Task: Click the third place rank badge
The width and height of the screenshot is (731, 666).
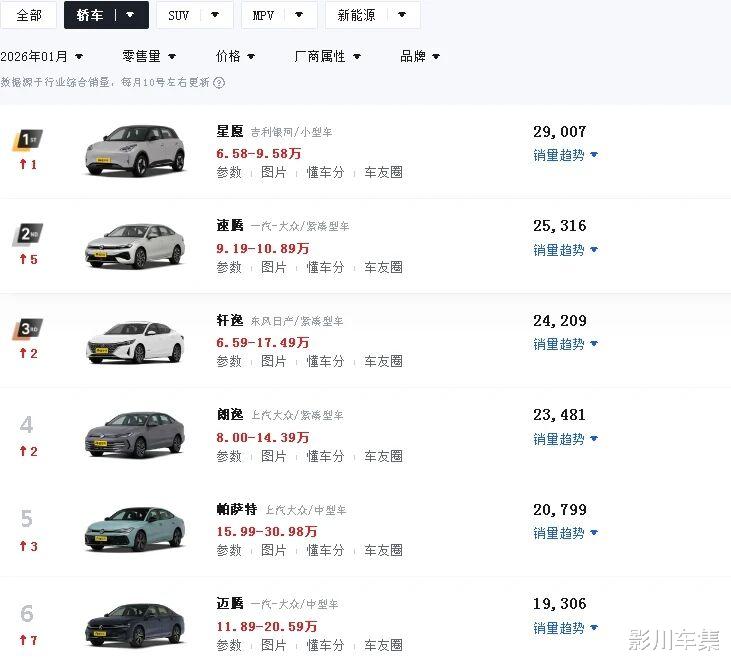Action: 27,329
